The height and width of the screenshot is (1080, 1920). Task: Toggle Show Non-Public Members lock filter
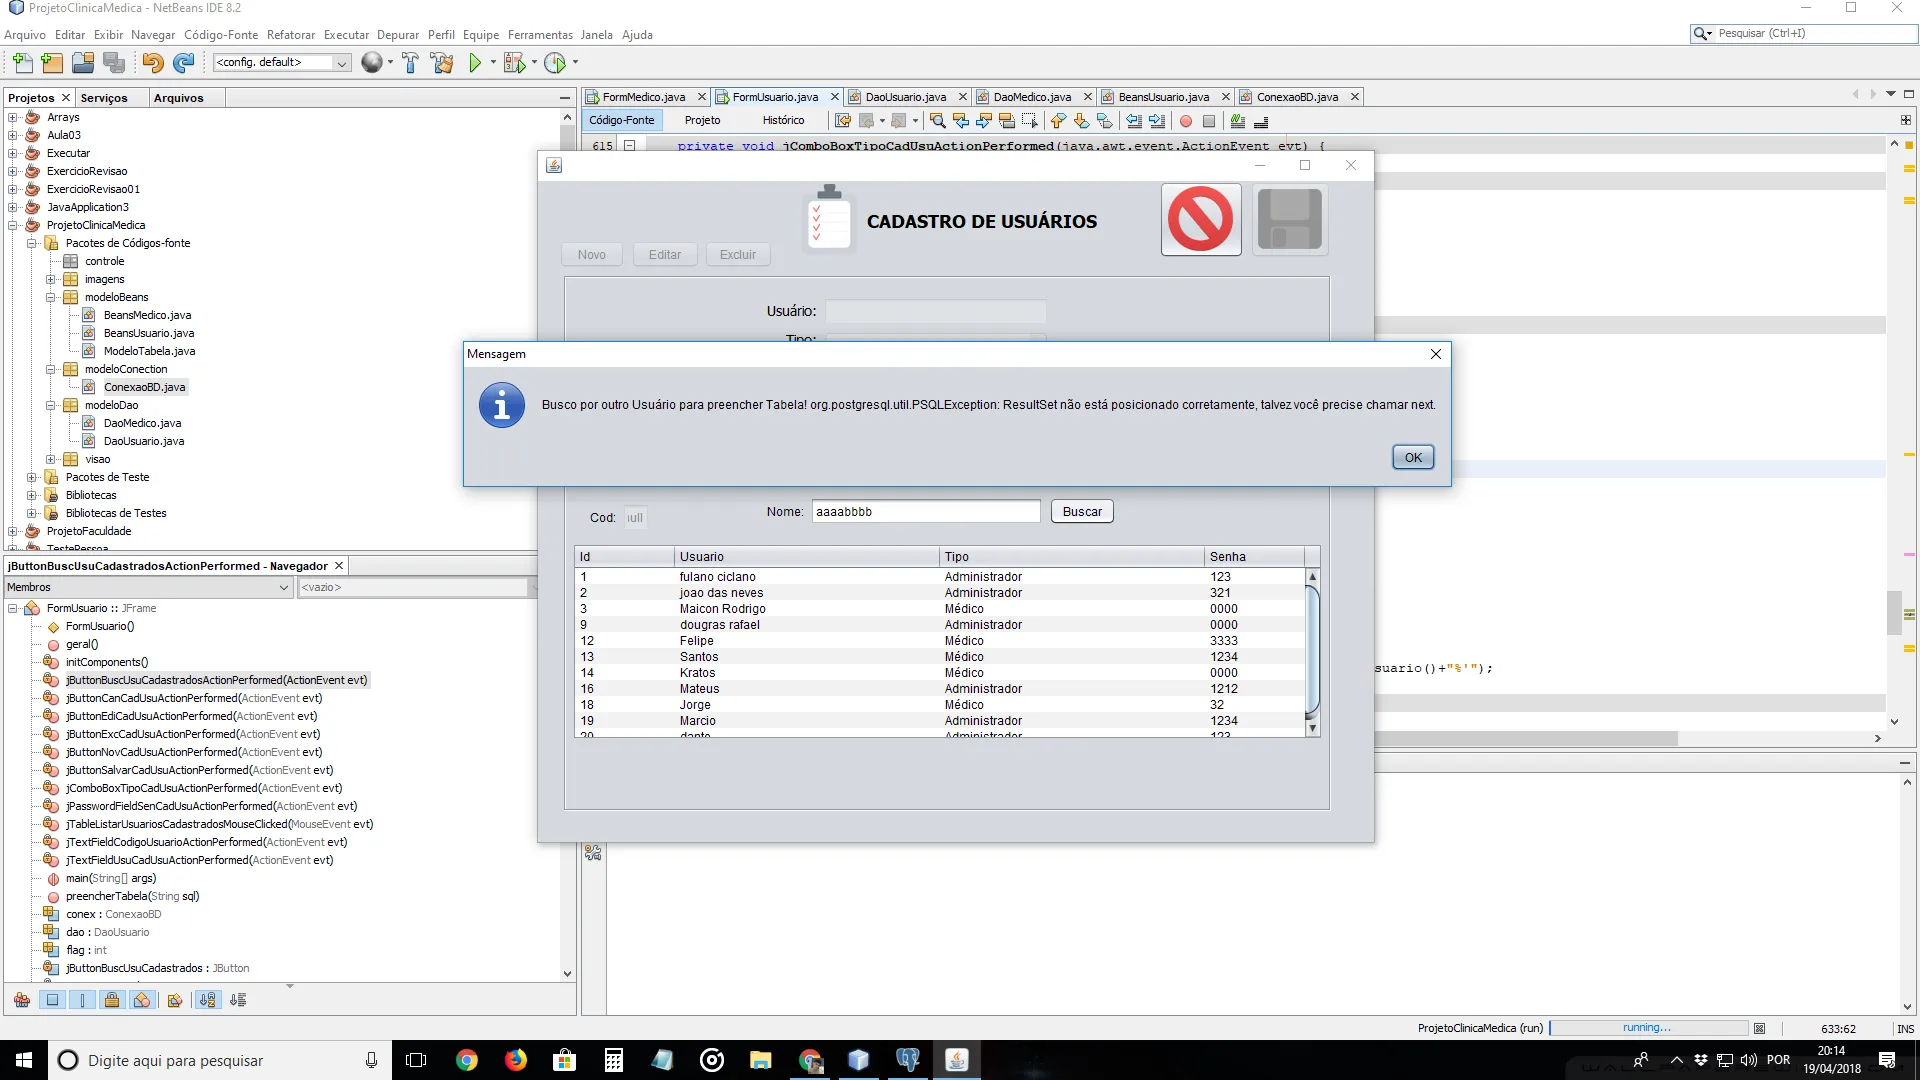[112, 1000]
